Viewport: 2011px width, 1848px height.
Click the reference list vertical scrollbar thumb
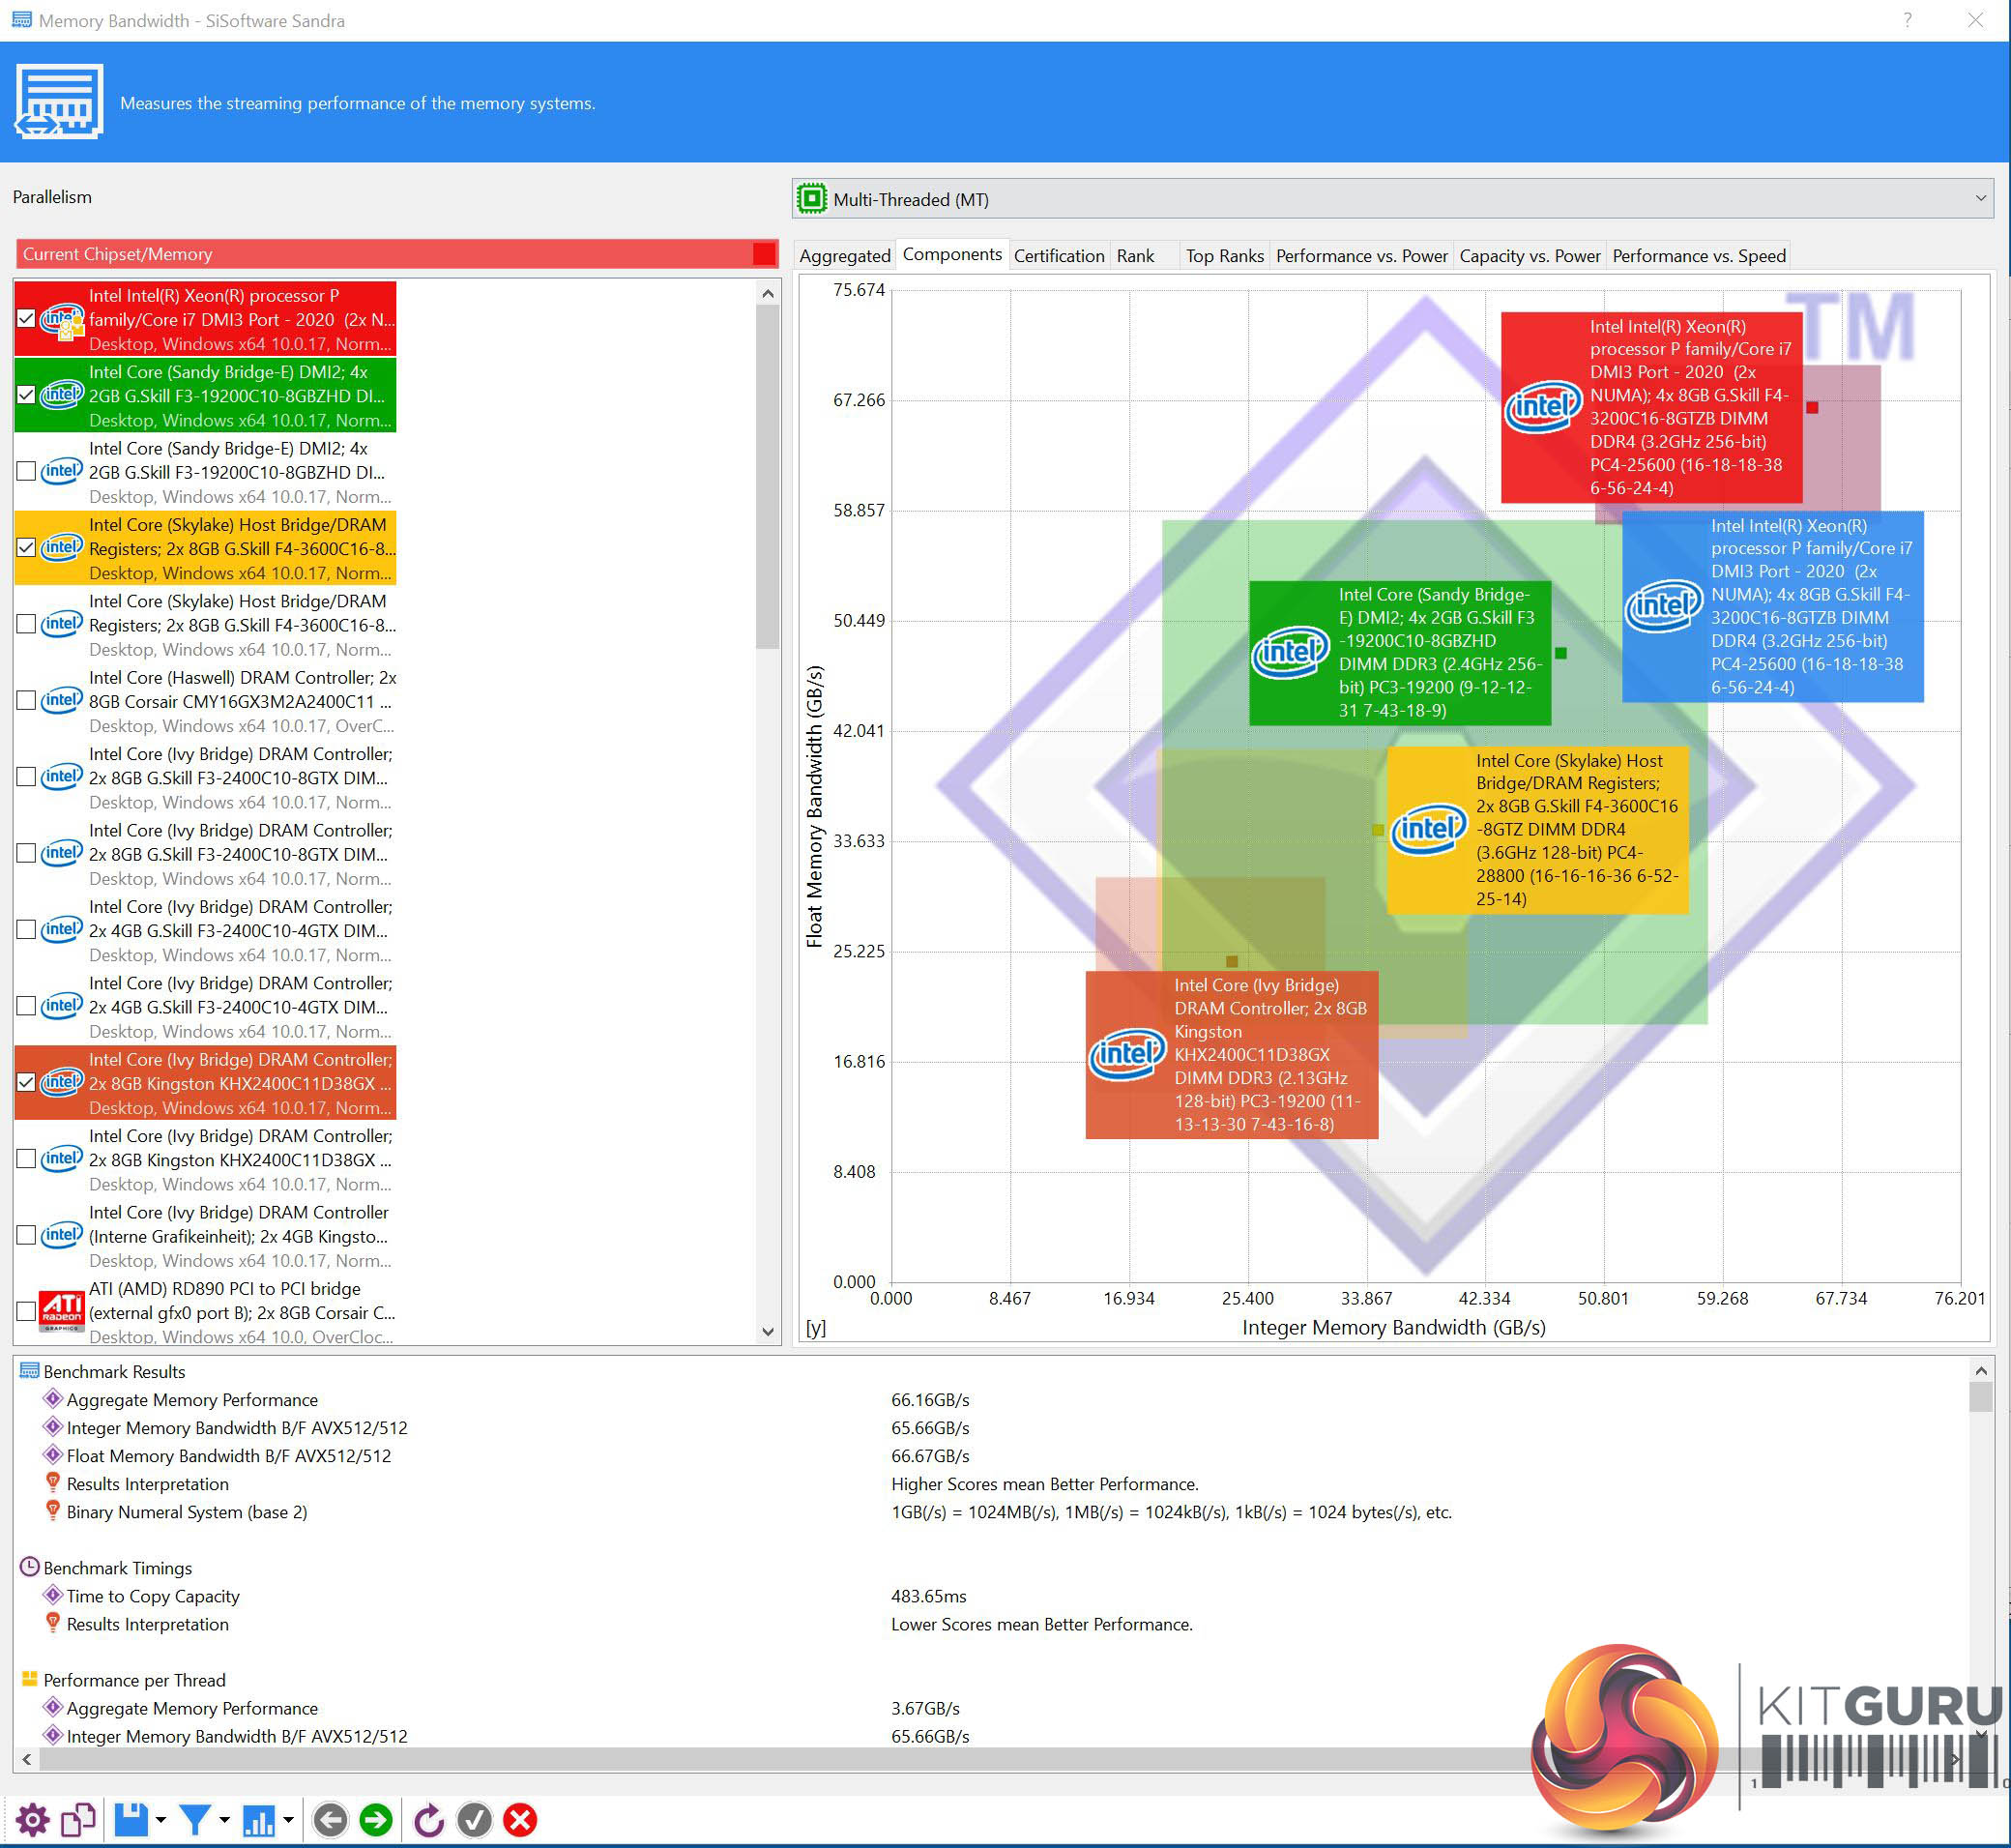[x=767, y=475]
